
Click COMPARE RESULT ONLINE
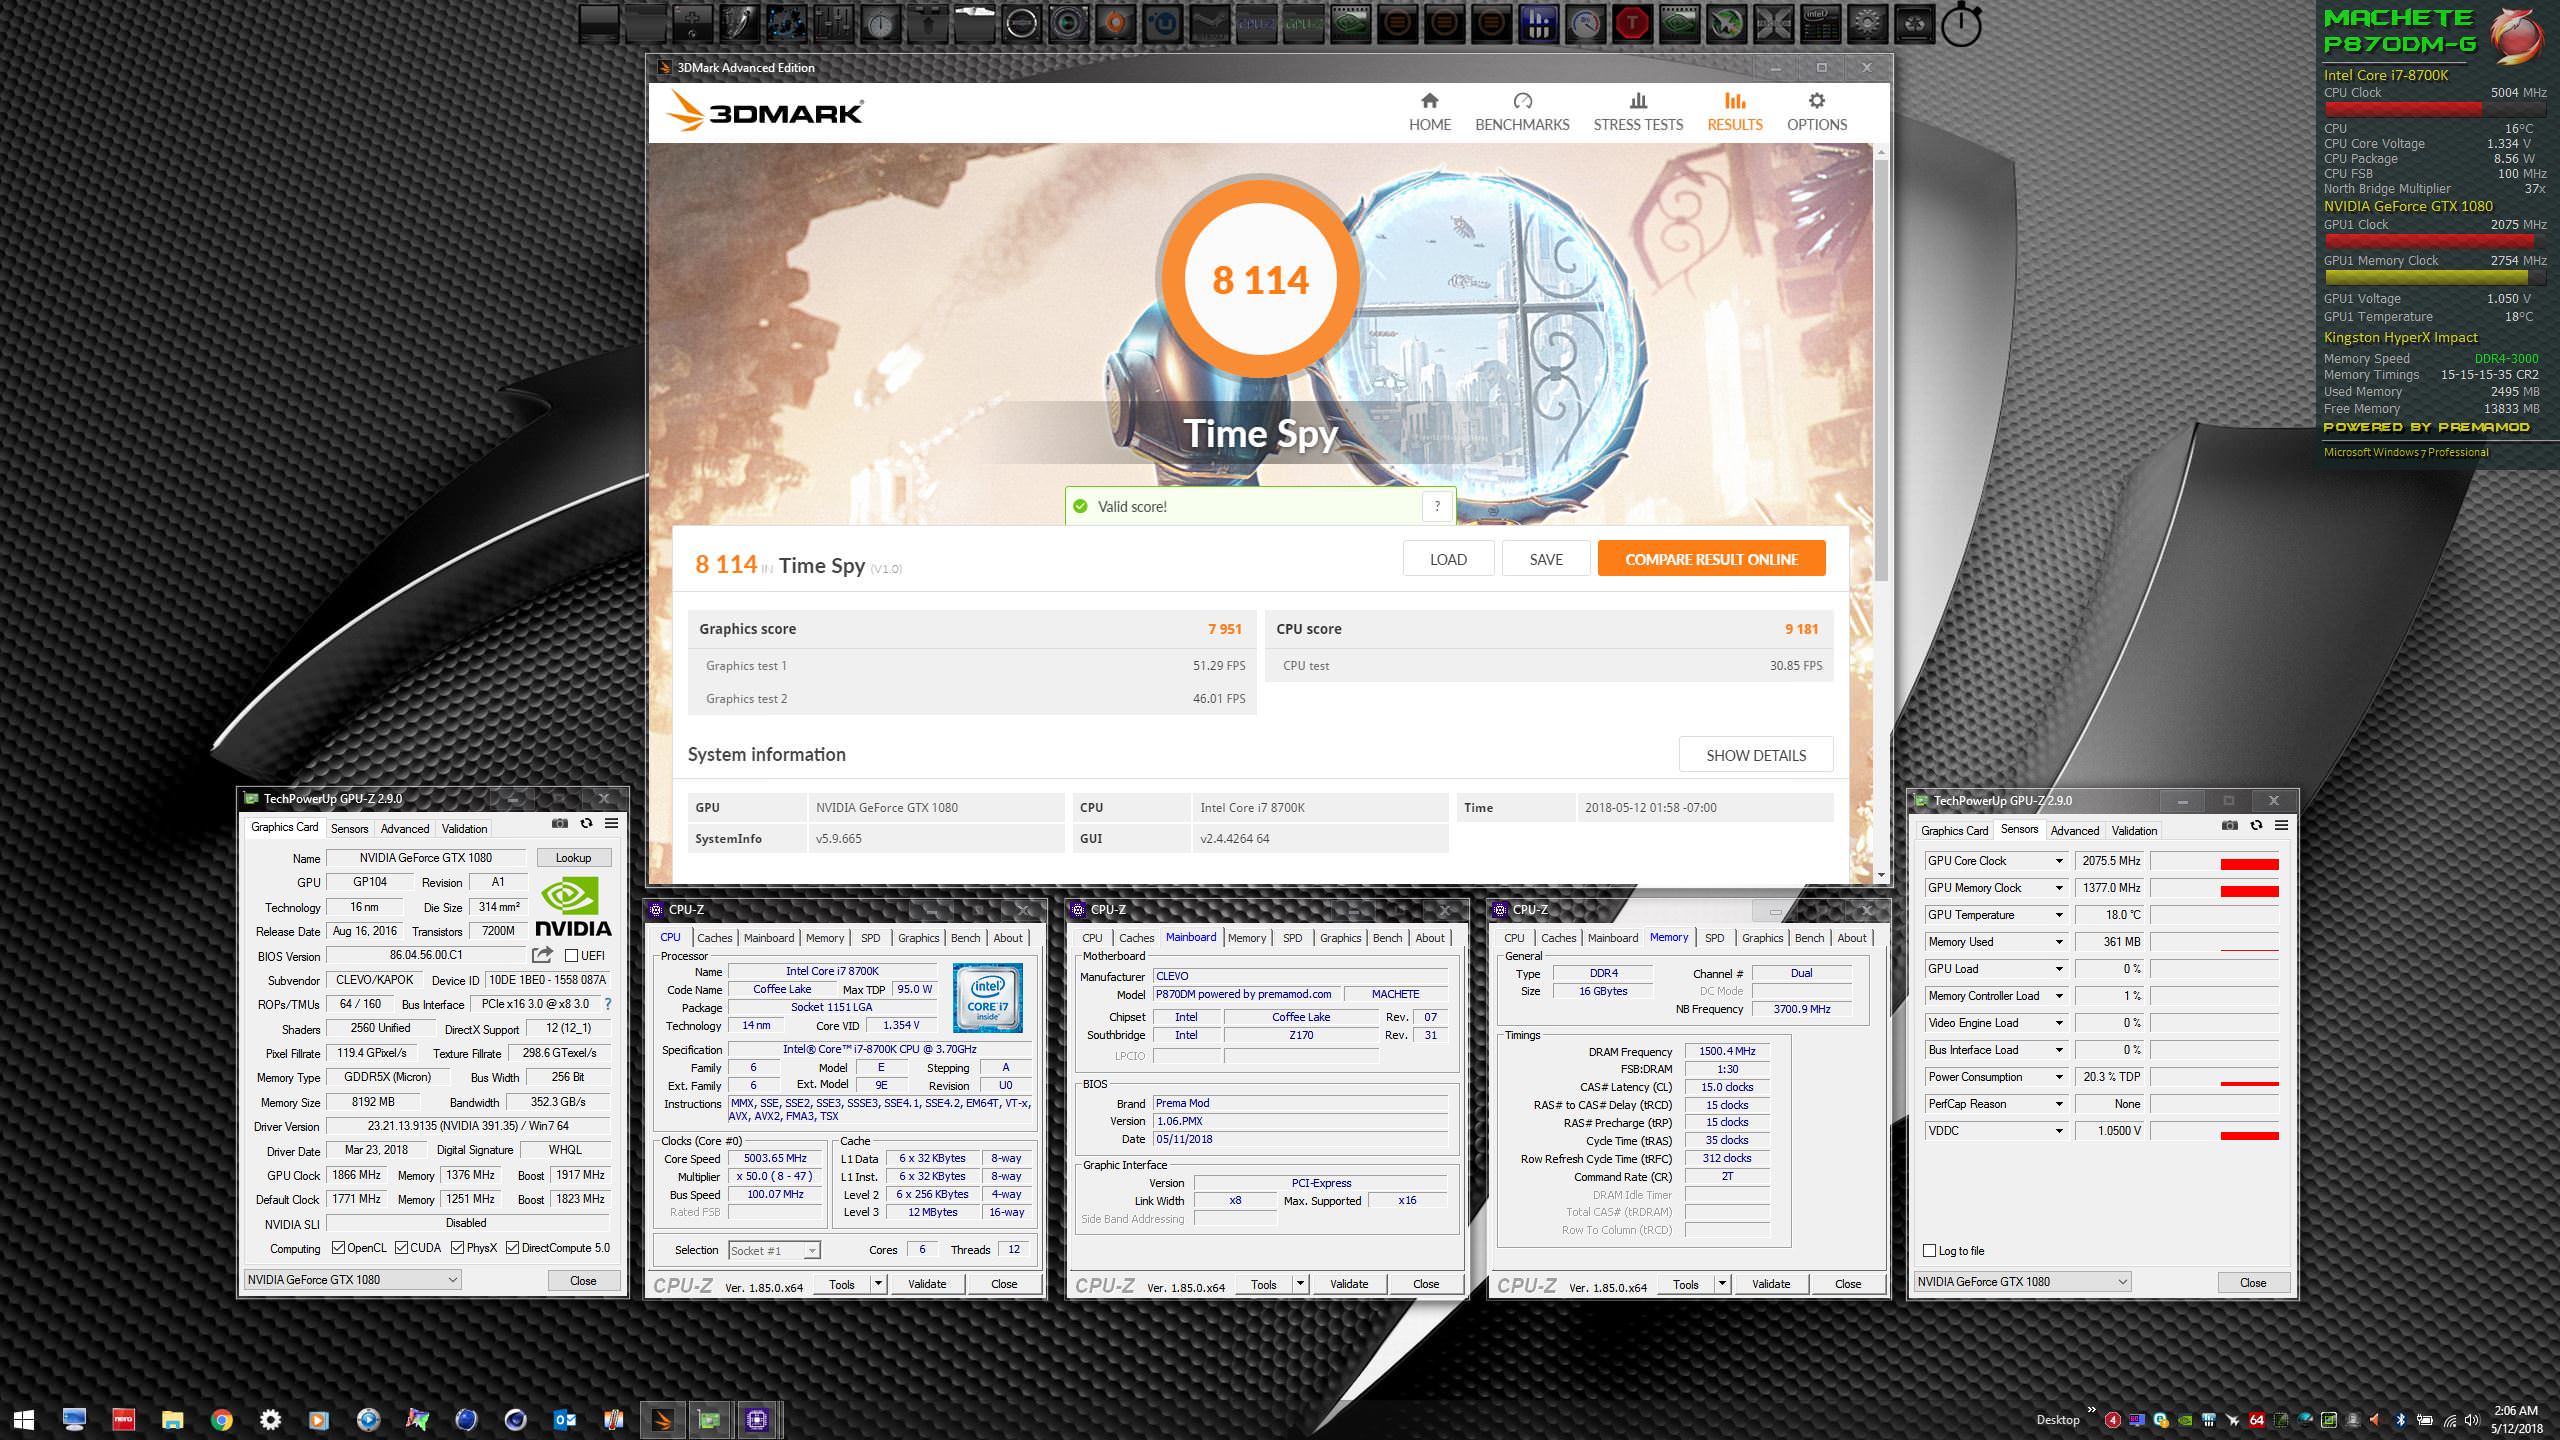(x=1711, y=559)
